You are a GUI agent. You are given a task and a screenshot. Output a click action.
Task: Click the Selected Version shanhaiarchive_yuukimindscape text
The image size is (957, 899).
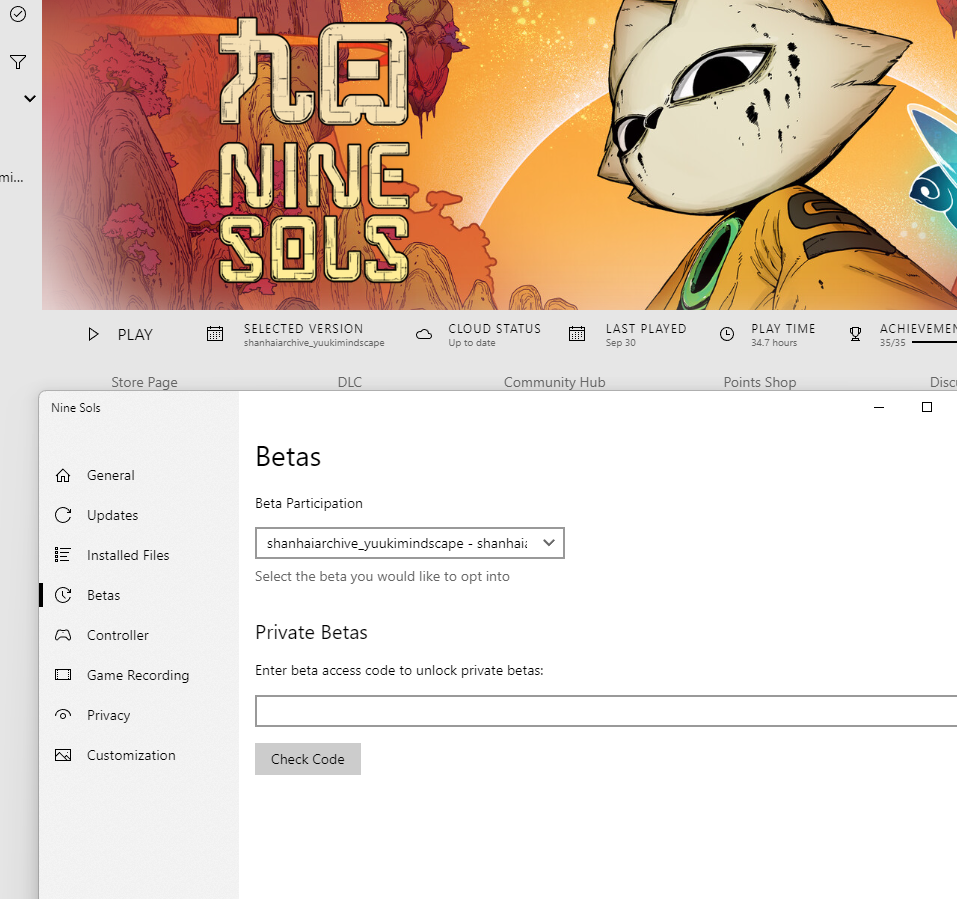(314, 343)
